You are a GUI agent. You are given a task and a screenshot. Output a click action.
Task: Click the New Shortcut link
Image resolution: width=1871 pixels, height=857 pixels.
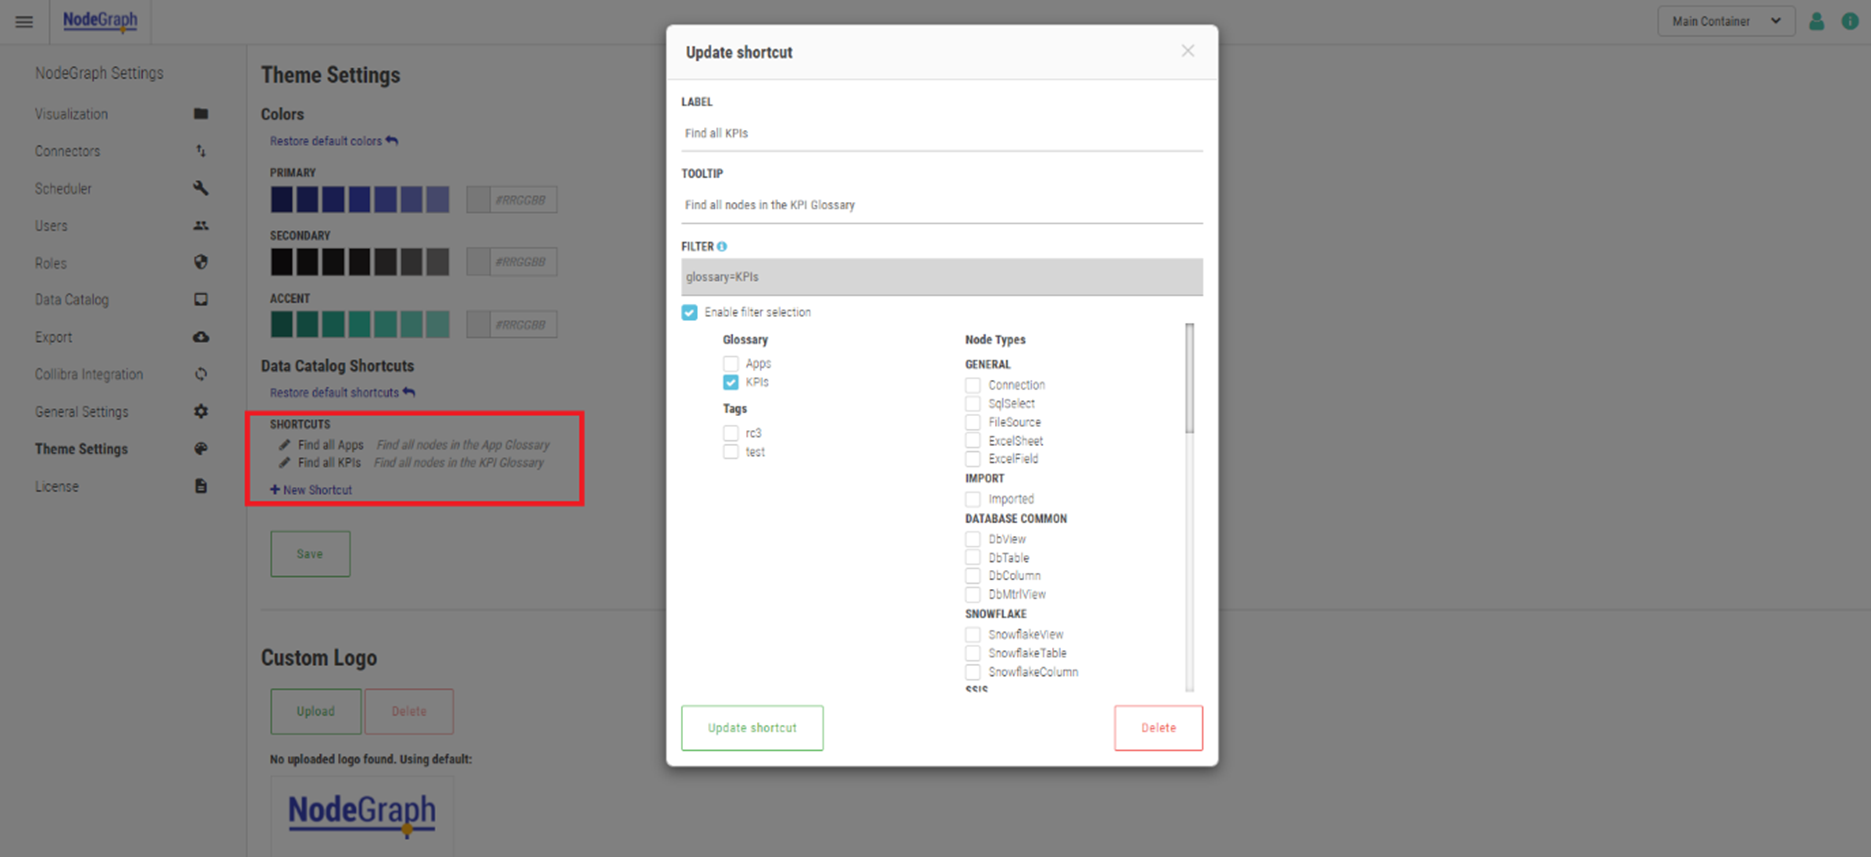coord(311,490)
